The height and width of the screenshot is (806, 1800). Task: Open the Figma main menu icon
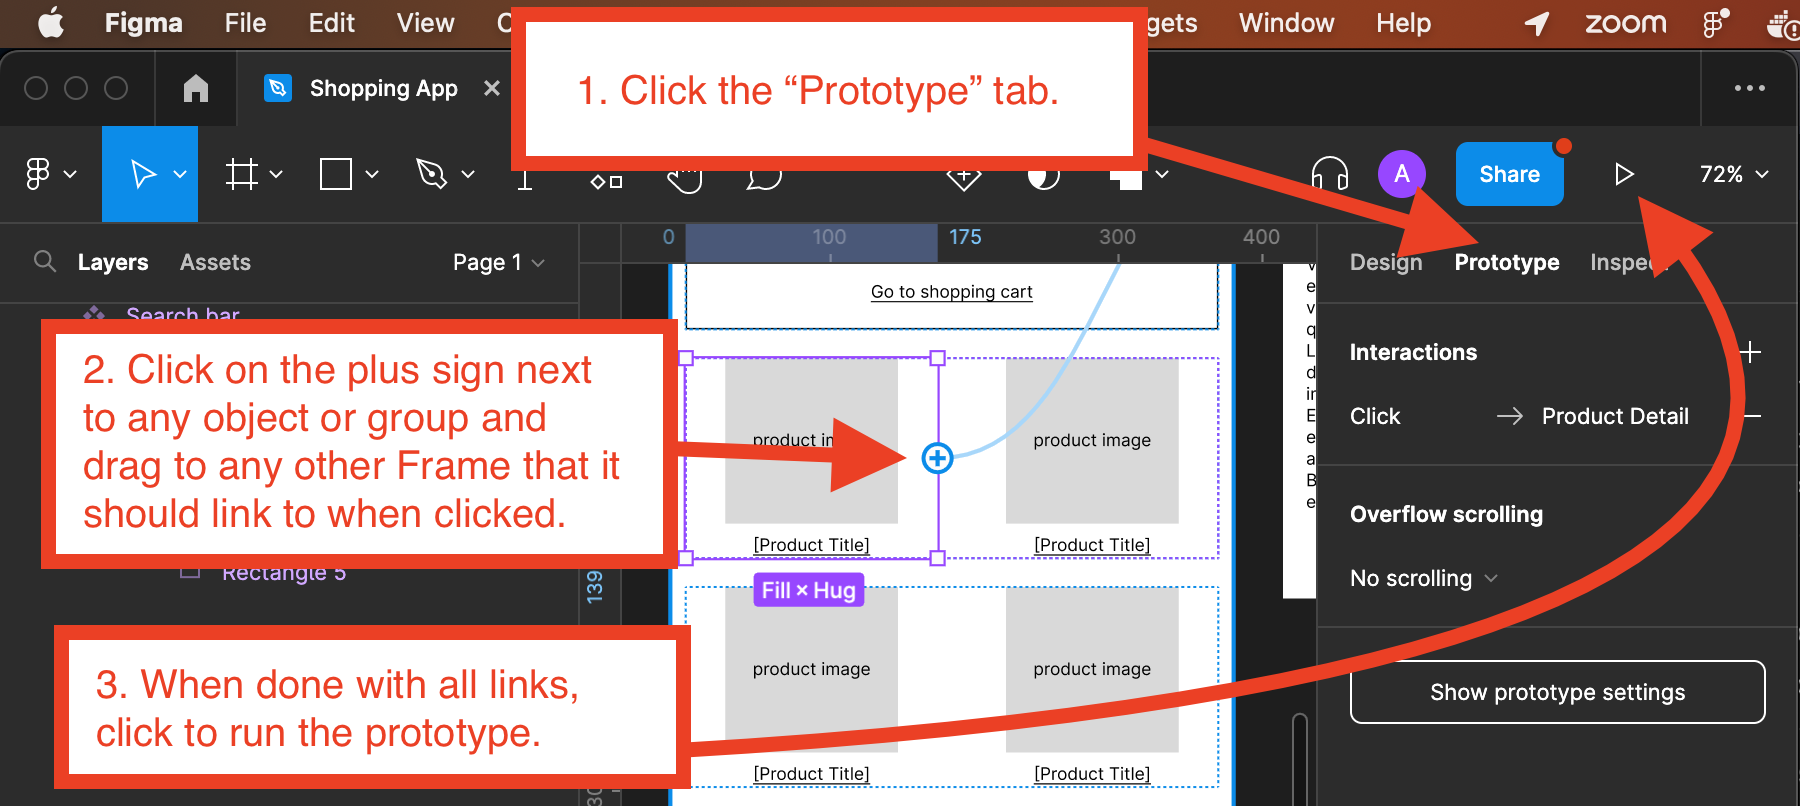37,174
